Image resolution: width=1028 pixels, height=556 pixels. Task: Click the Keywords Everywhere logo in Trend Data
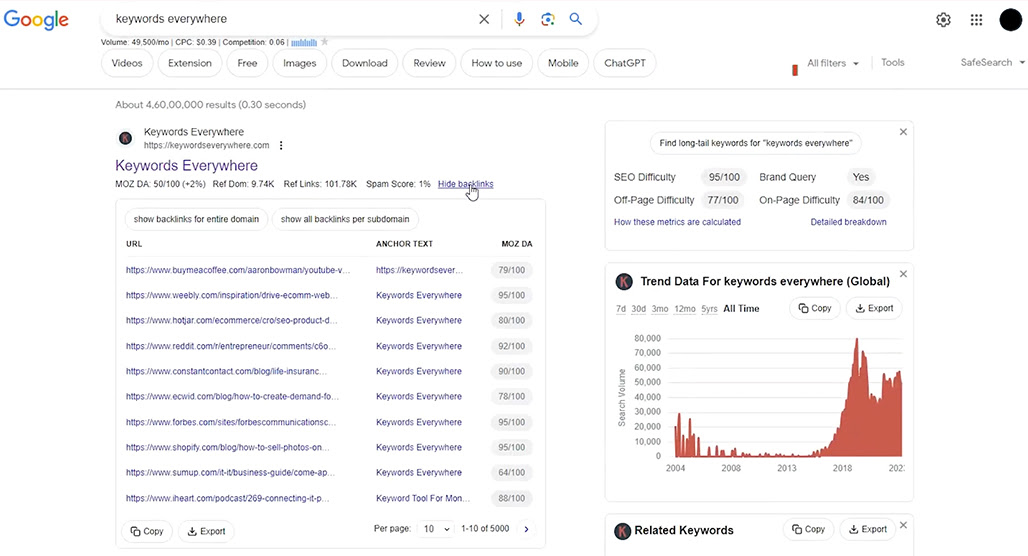pyautogui.click(x=623, y=282)
